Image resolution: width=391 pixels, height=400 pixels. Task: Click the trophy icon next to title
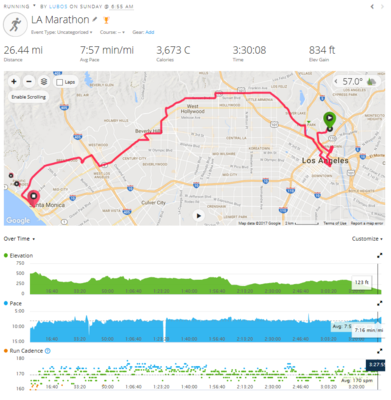point(106,20)
